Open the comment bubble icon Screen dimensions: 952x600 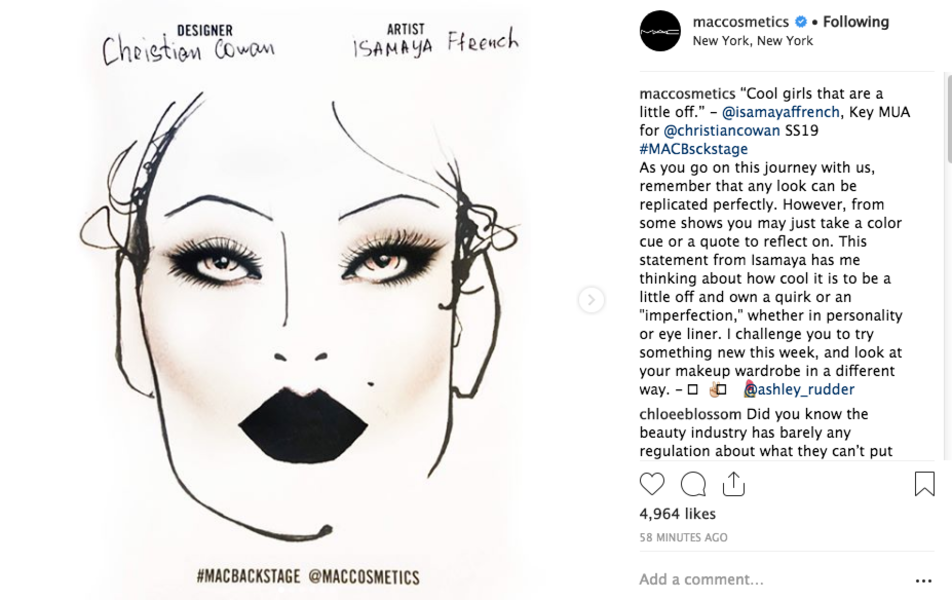(693, 484)
